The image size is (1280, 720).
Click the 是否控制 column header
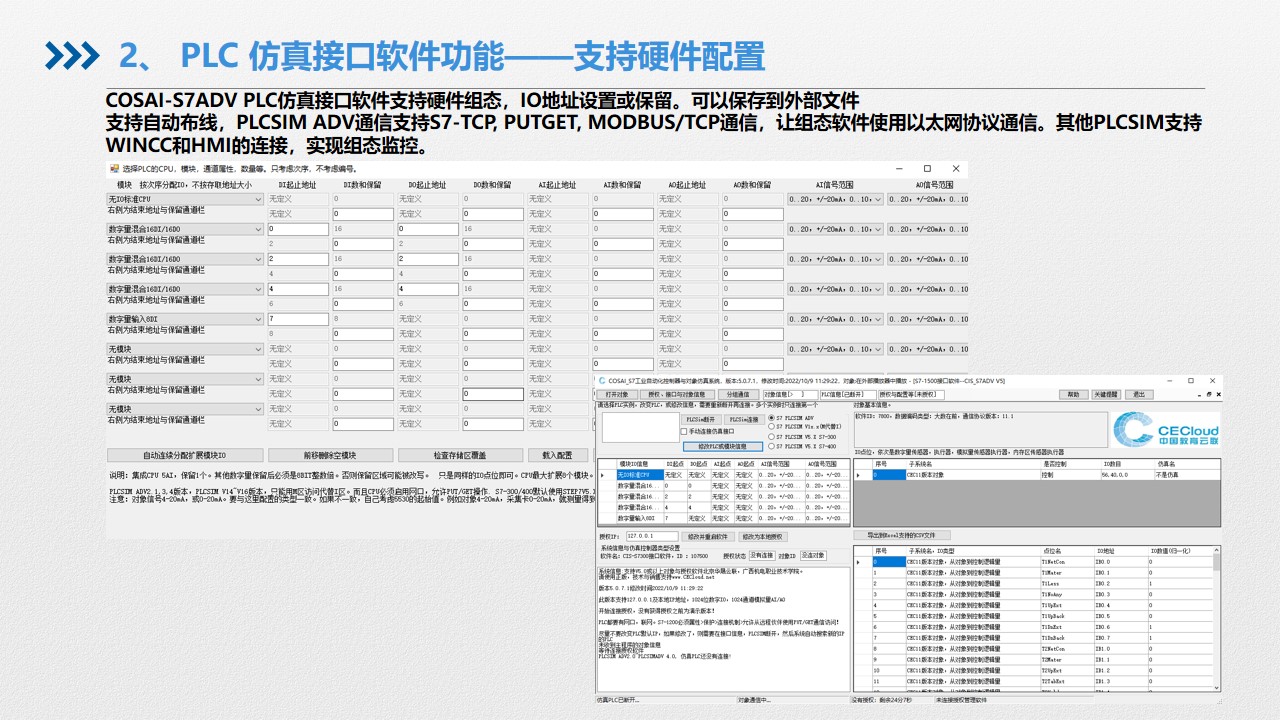pos(1071,464)
